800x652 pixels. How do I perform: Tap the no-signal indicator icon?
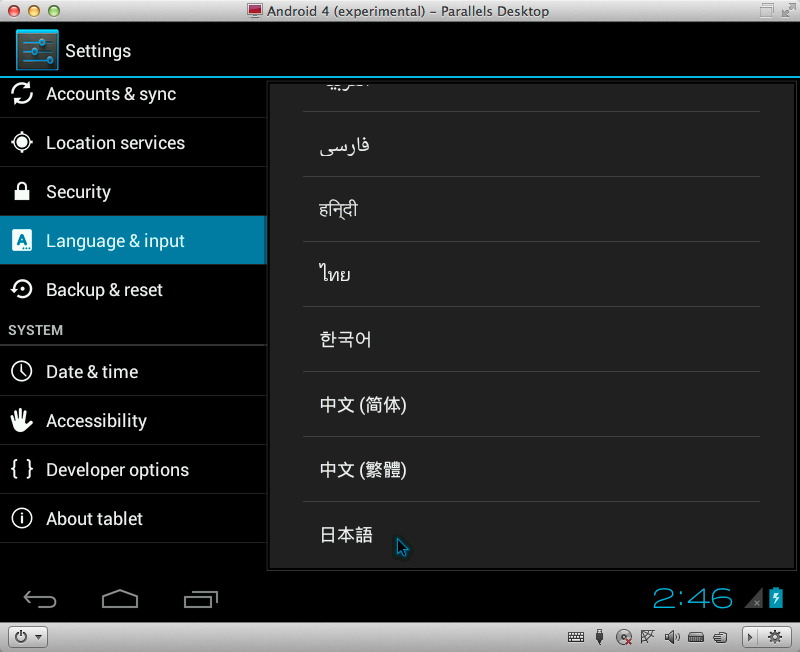pyautogui.click(x=754, y=598)
